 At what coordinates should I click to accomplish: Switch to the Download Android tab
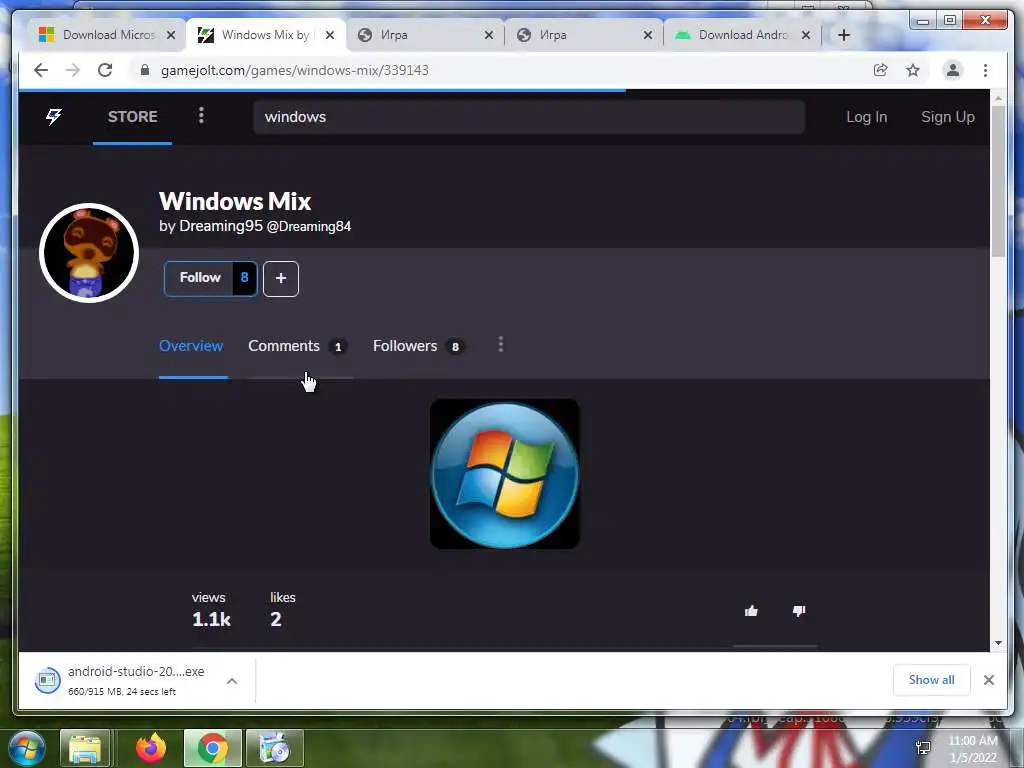pyautogui.click(x=743, y=35)
